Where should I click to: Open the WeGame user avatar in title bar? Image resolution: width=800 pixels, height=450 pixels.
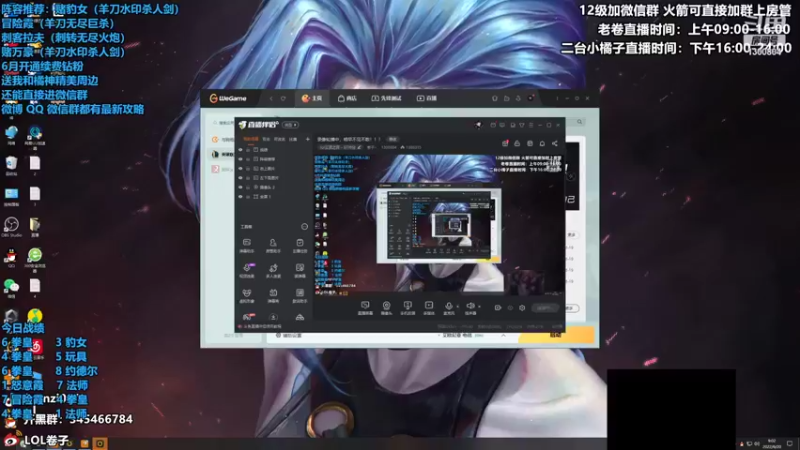(x=531, y=98)
